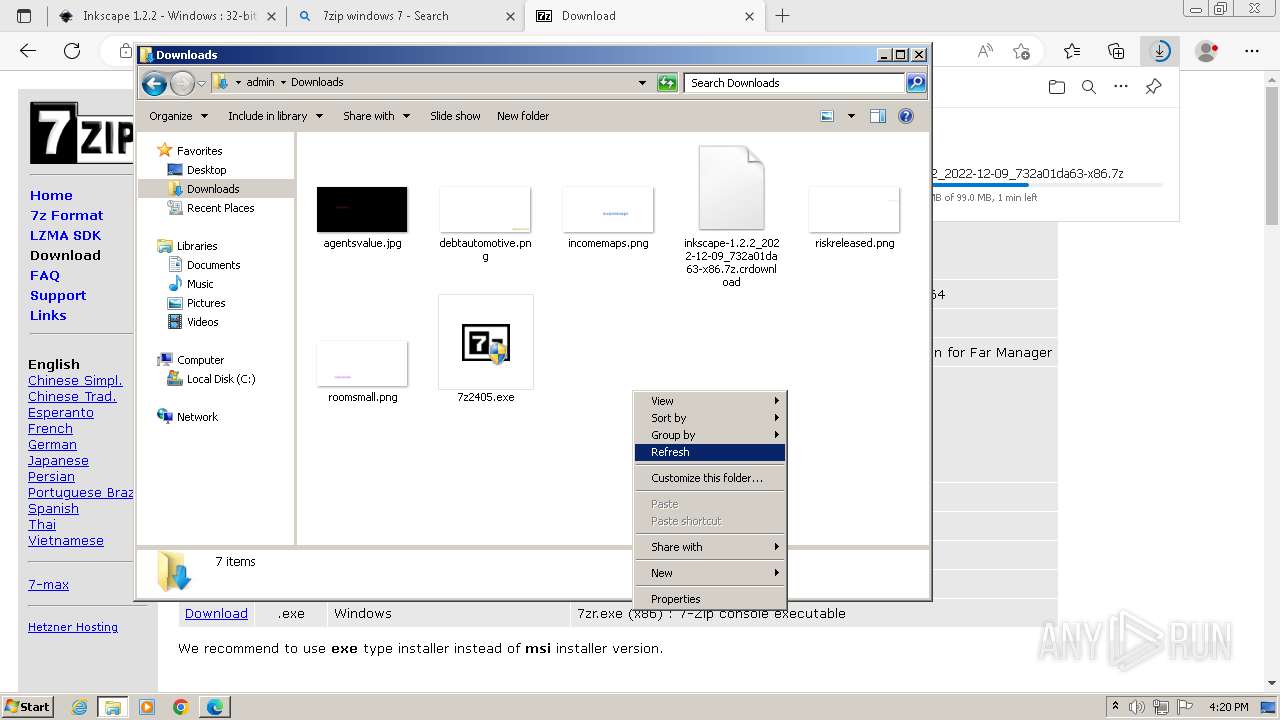
Task: Click the Hetzner Hosting link
Action: click(x=73, y=627)
